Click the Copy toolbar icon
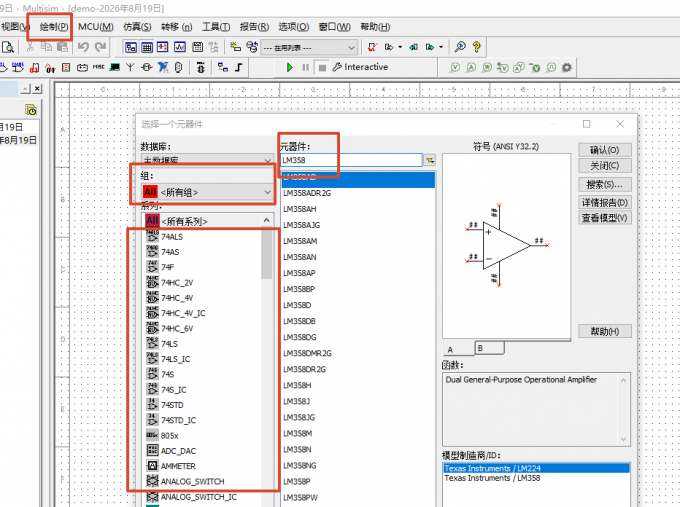The image size is (680, 507). pyautogui.click(x=46, y=46)
